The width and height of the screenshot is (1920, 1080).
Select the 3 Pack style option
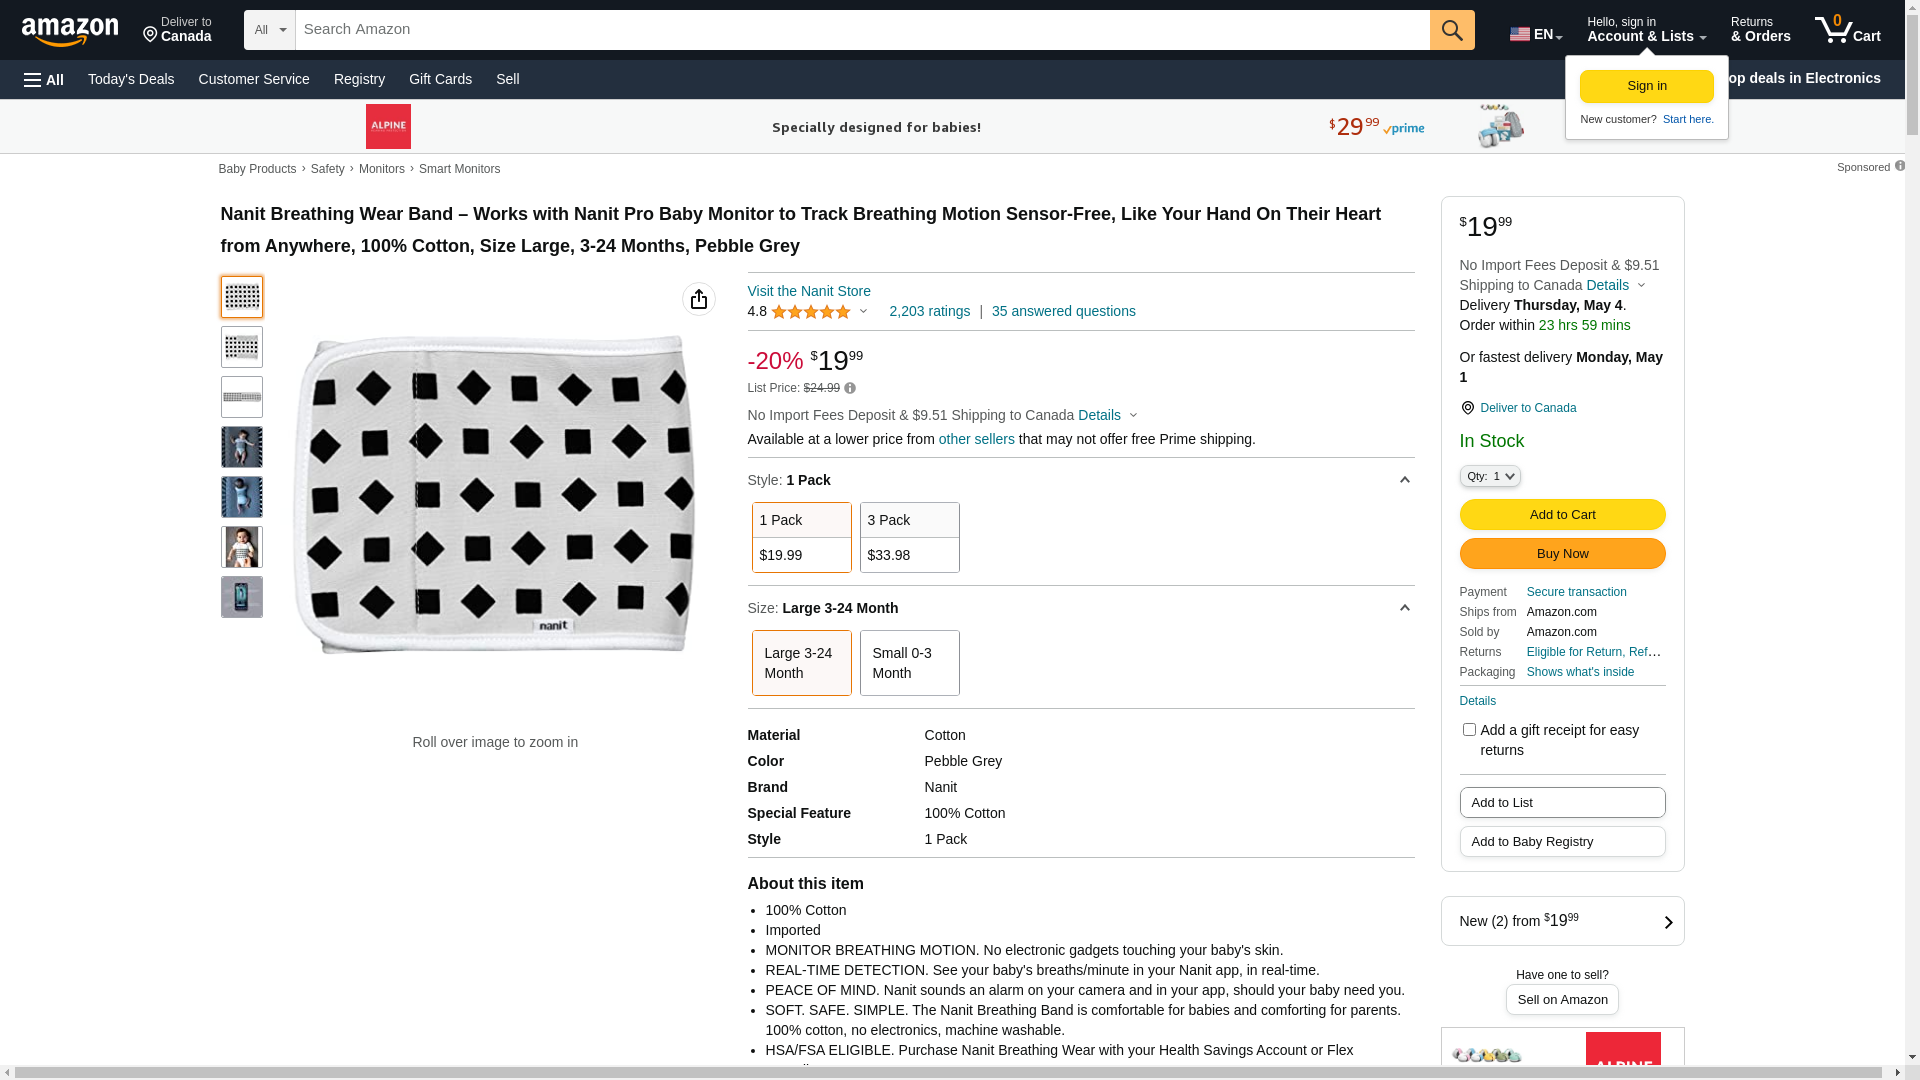click(x=909, y=538)
